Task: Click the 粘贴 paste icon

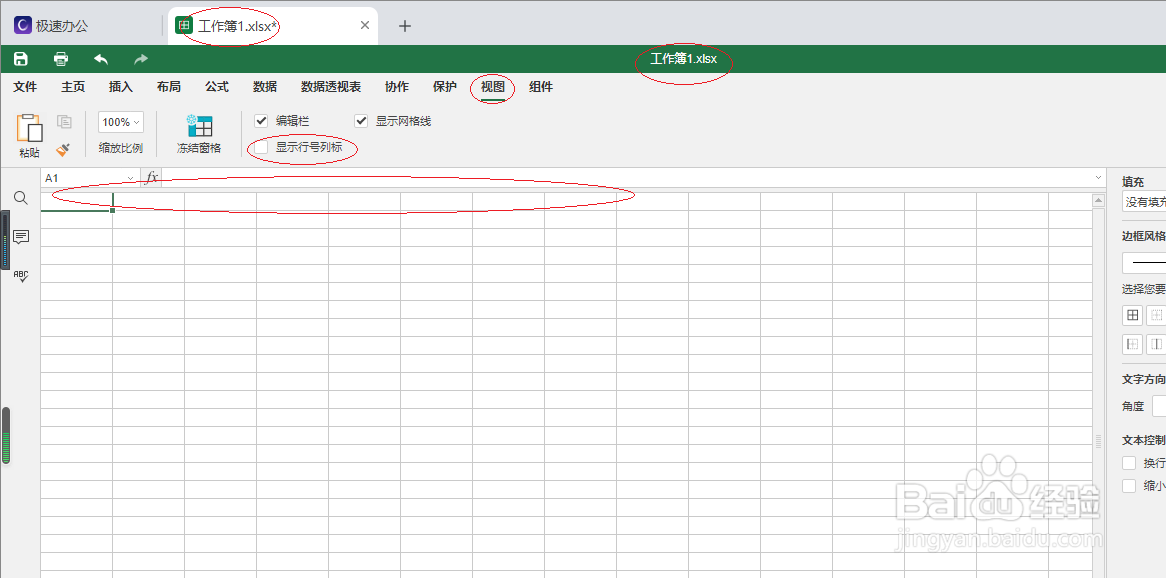Action: pyautogui.click(x=29, y=127)
